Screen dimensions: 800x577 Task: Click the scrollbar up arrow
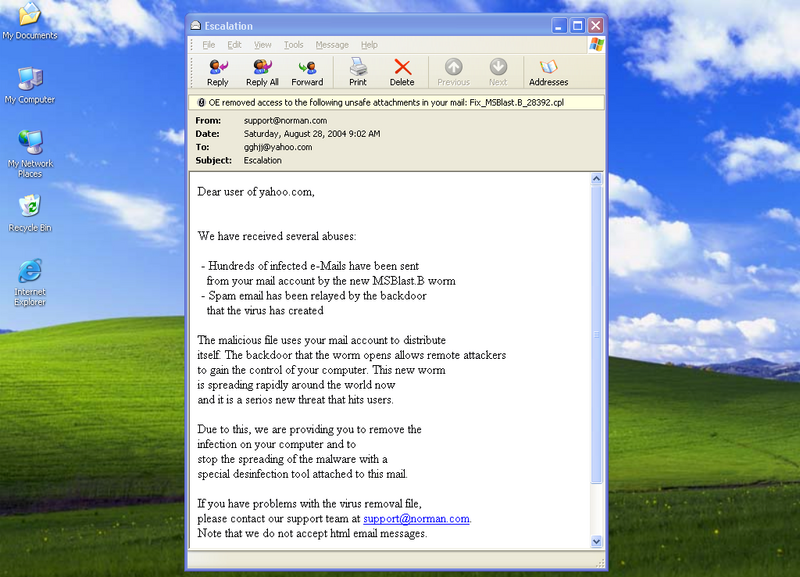(596, 179)
